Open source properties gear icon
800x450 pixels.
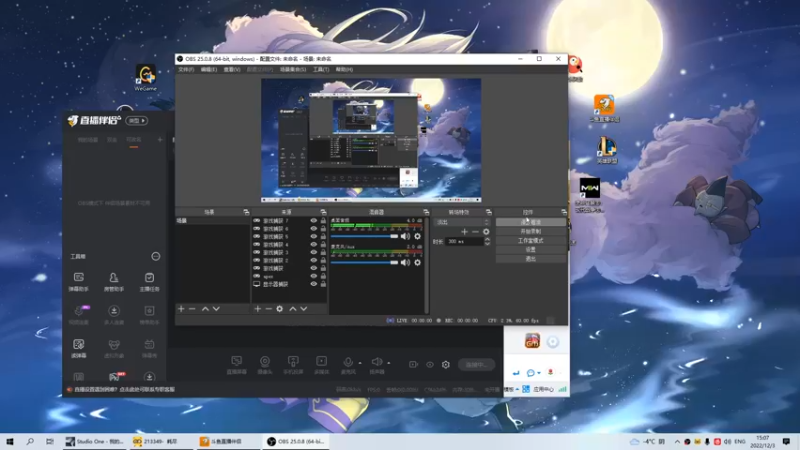coord(280,309)
